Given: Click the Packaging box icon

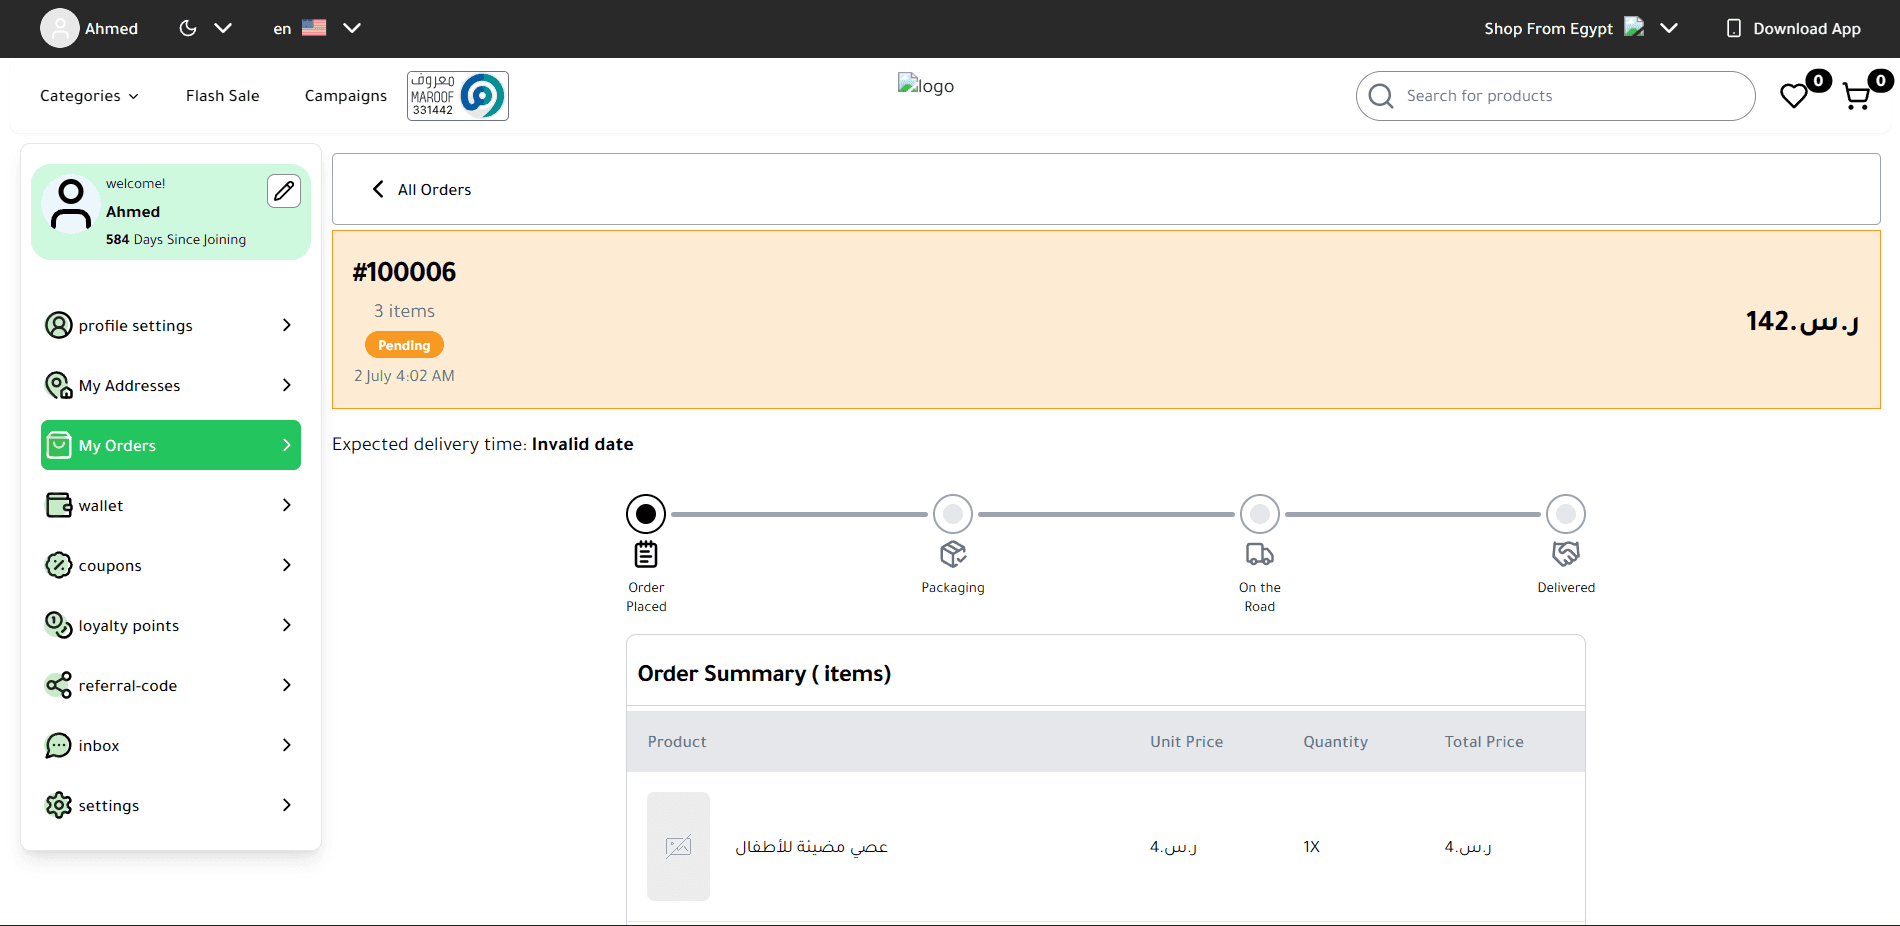Looking at the screenshot, I should click(953, 554).
